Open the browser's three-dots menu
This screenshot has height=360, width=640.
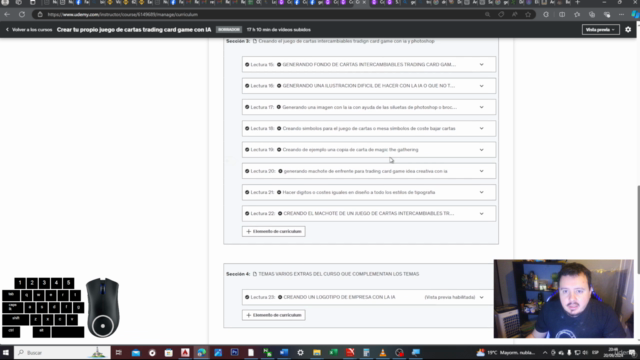pos(621,15)
